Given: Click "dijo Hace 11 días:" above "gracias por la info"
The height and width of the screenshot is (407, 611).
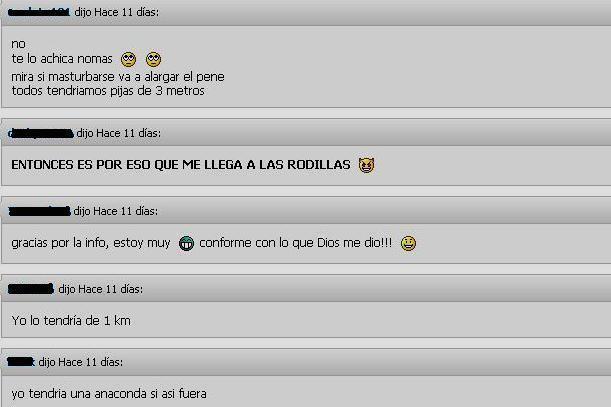Looking at the screenshot, I should [x=116, y=211].
